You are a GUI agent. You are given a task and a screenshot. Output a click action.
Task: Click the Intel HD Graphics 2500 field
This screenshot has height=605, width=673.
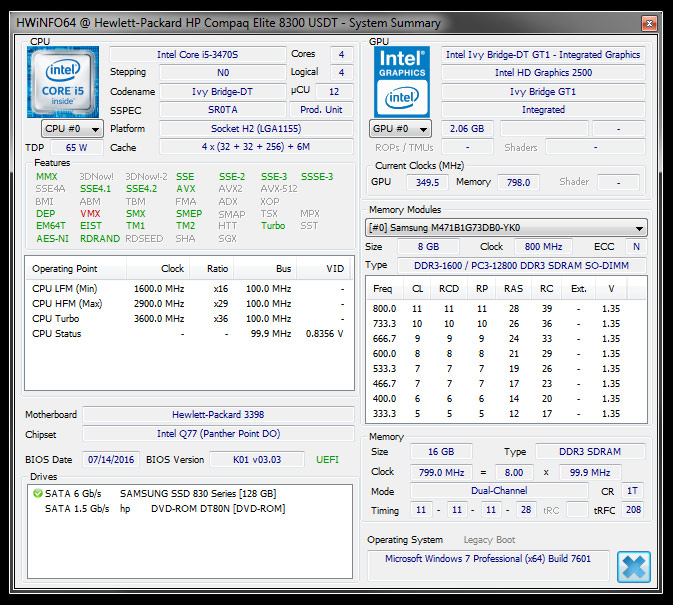click(x=543, y=73)
